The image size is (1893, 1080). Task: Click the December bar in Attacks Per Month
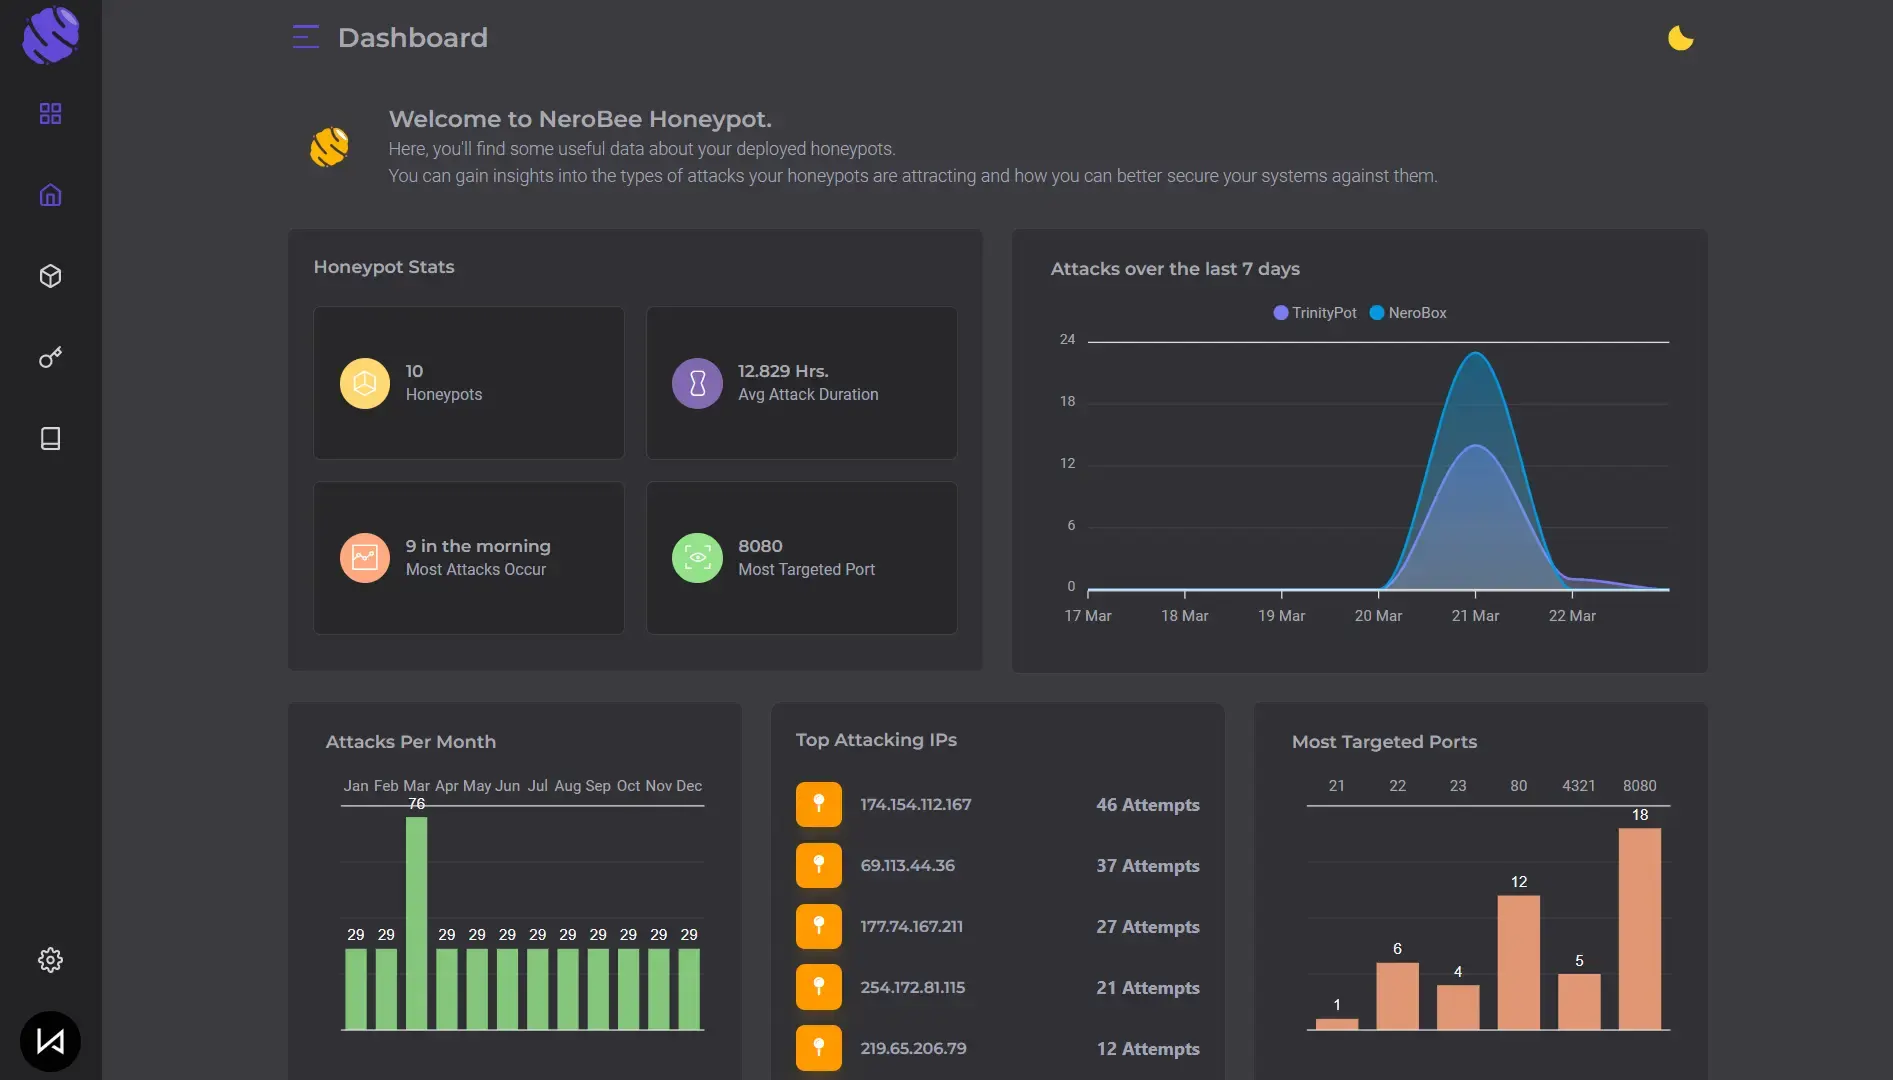click(689, 988)
